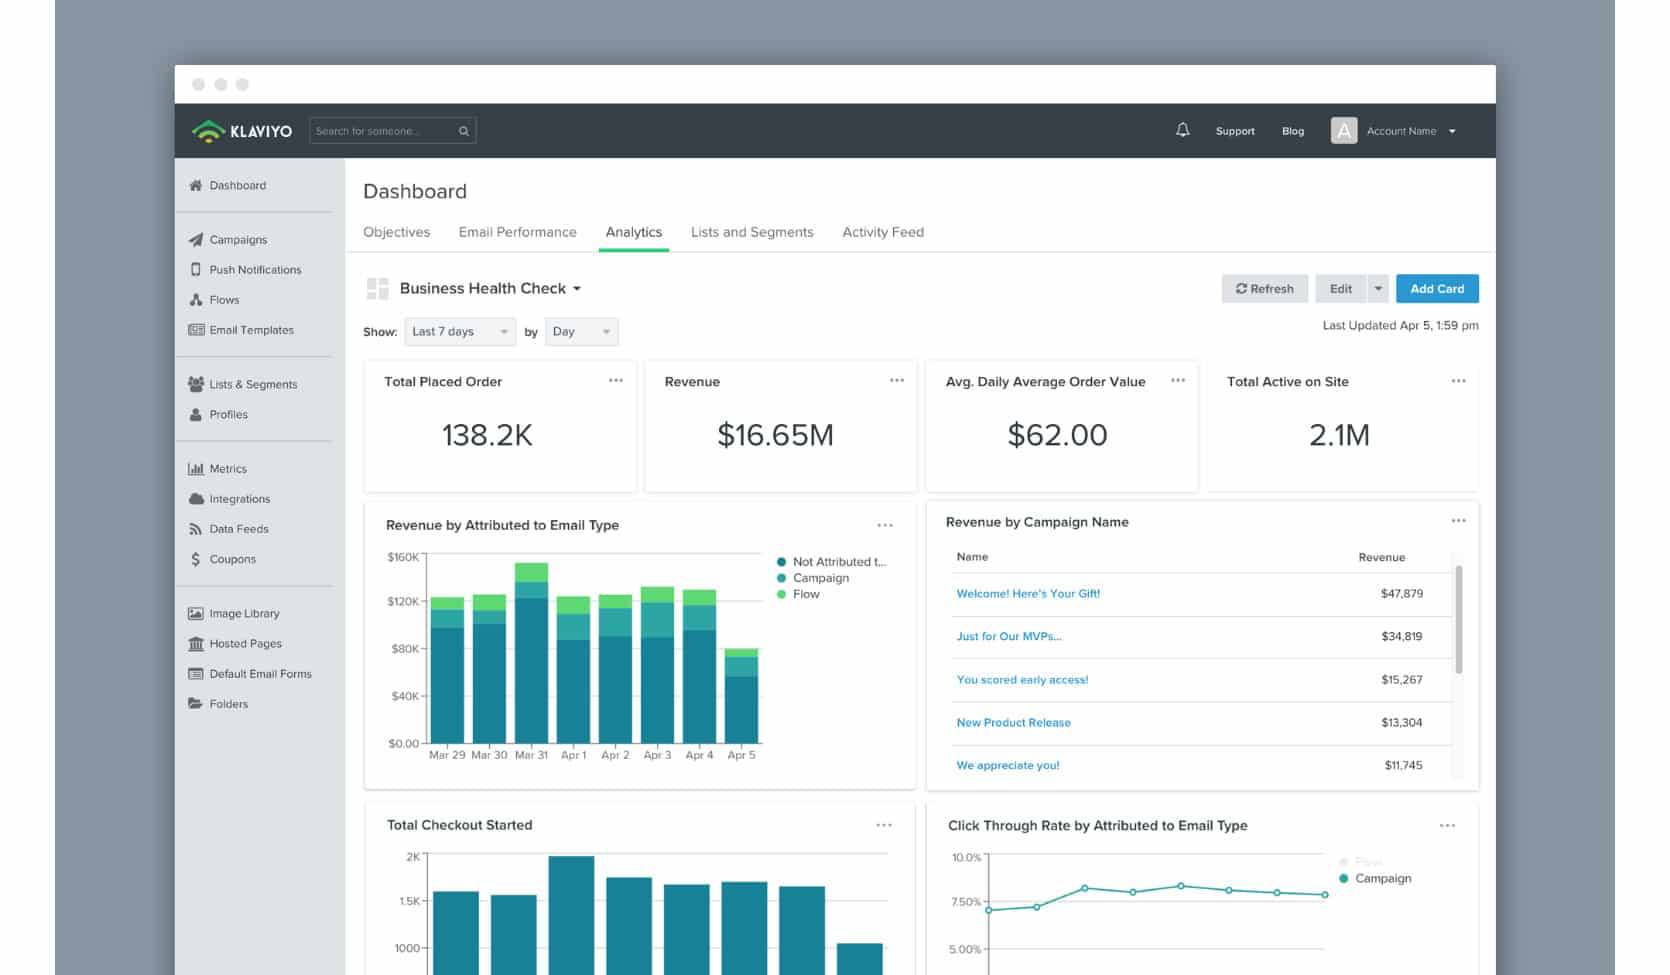Select the Metrics icon in sidebar
The width and height of the screenshot is (1670, 975).
tap(196, 468)
